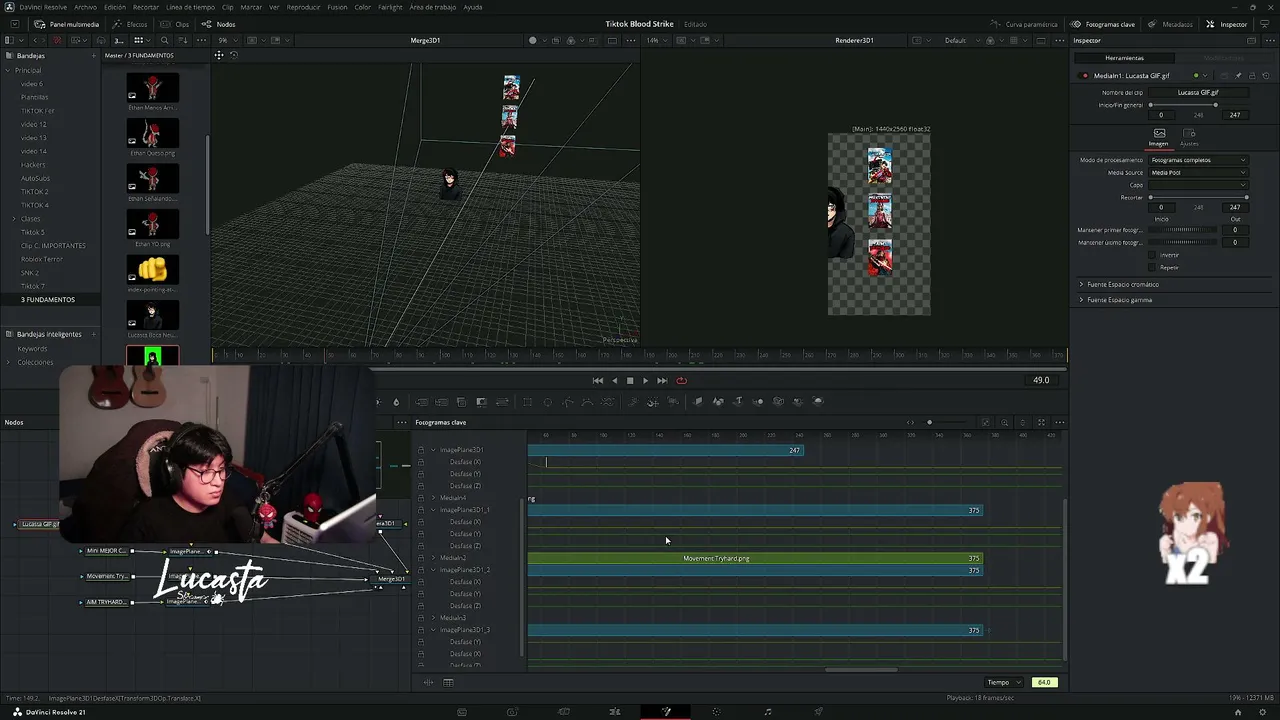Play the composition in reverse
Viewport: 1280px width, 720px height.
pos(614,380)
